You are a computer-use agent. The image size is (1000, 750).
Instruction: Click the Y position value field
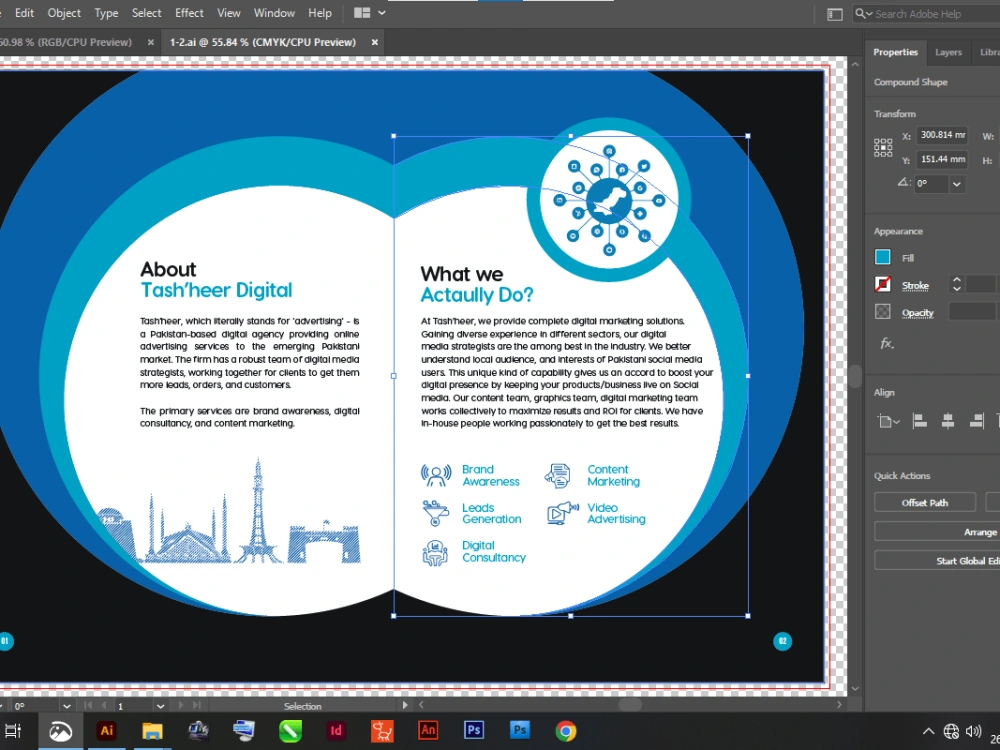coord(942,159)
